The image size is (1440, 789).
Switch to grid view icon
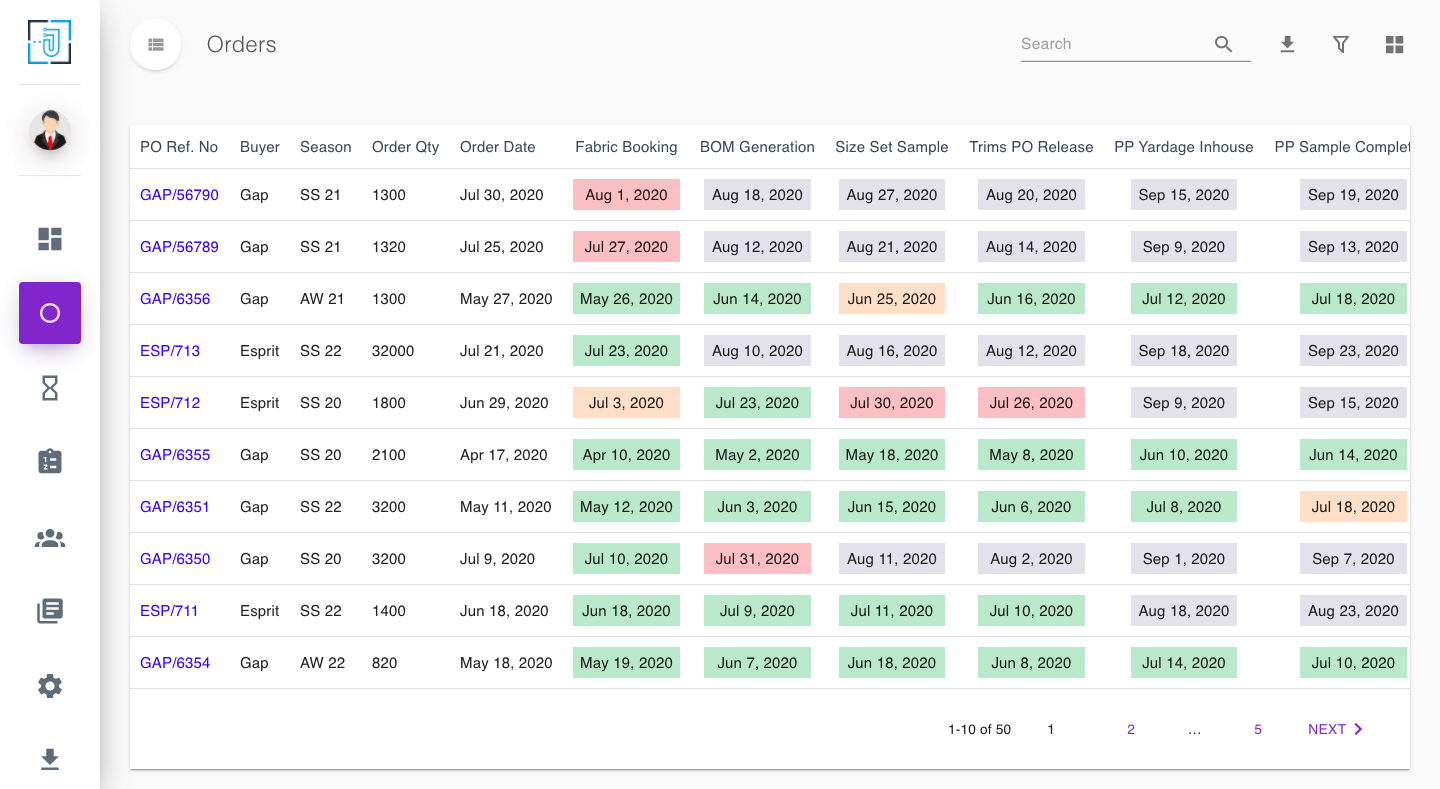[x=1395, y=44]
